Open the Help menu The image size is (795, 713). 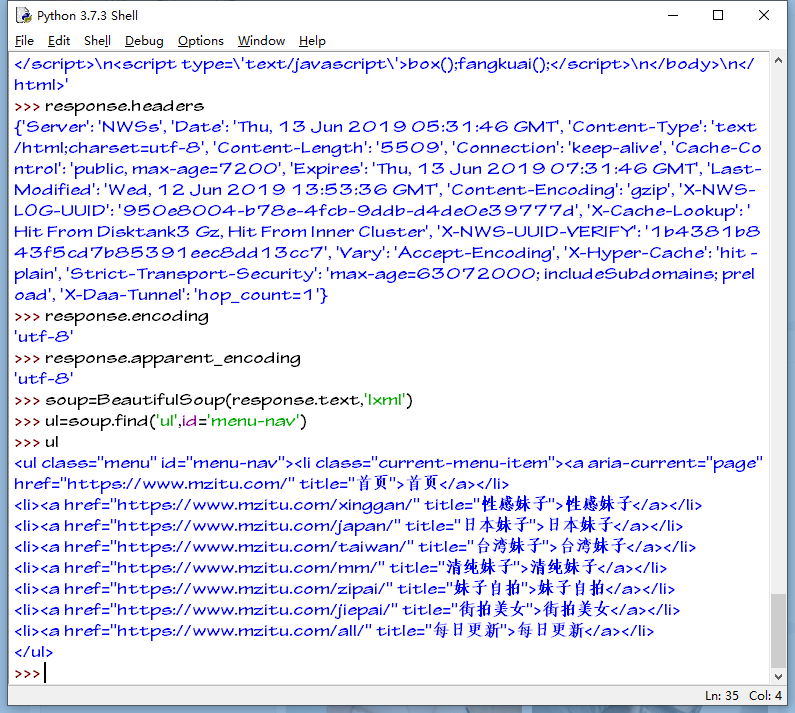(312, 41)
